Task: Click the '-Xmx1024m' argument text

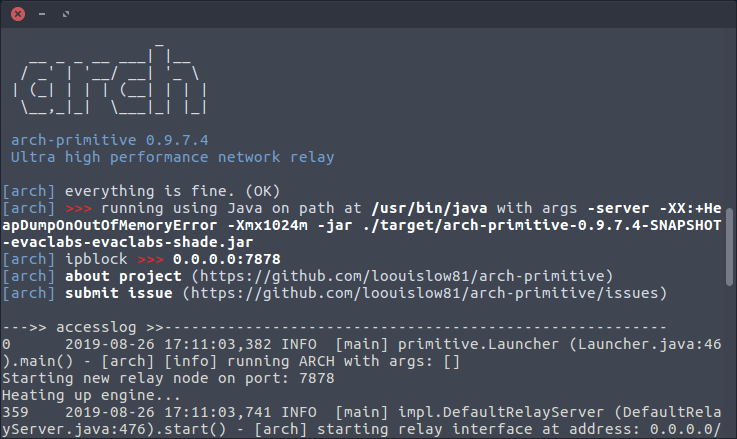Action: point(267,225)
